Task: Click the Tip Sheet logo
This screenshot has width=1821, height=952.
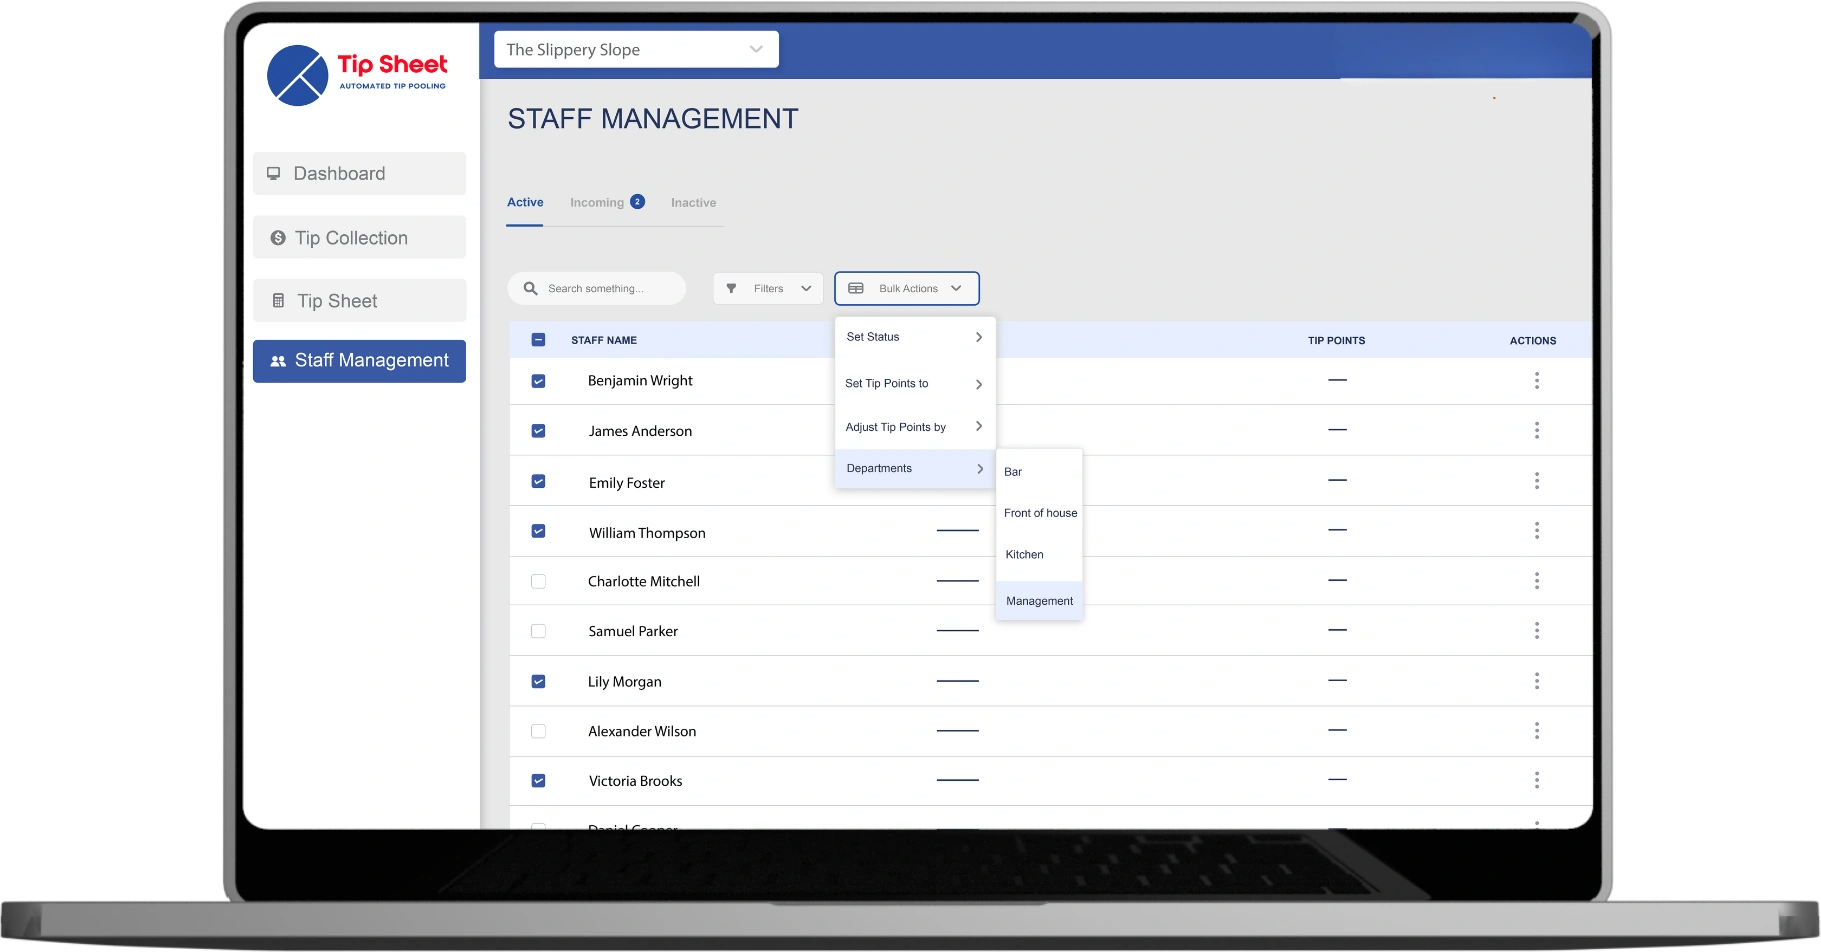Action: pos(357,75)
